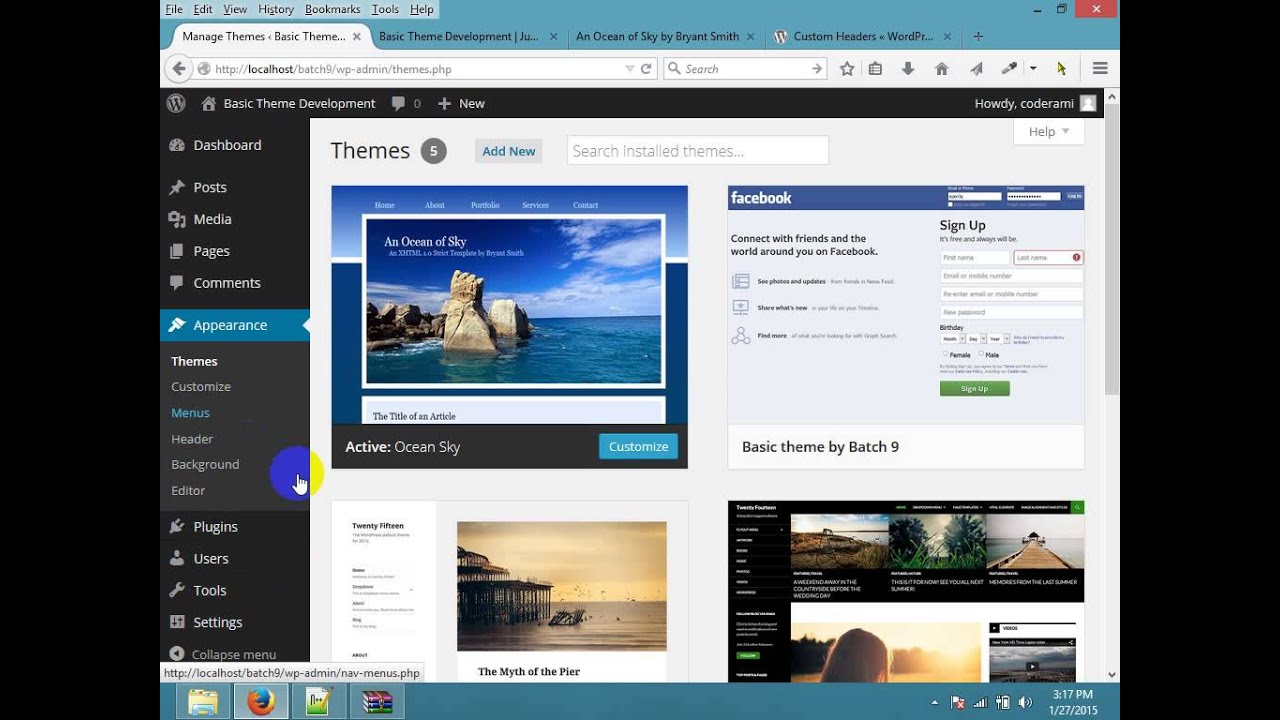Viewport: 1280px width, 720px height.
Task: Click the network signal tray icon
Action: [x=980, y=702]
